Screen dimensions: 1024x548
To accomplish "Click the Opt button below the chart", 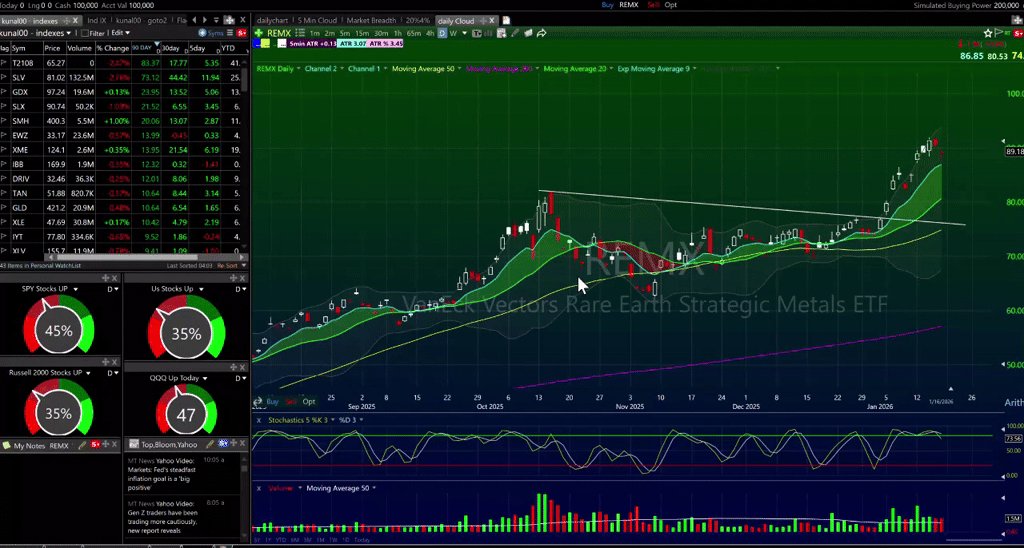I will [308, 402].
